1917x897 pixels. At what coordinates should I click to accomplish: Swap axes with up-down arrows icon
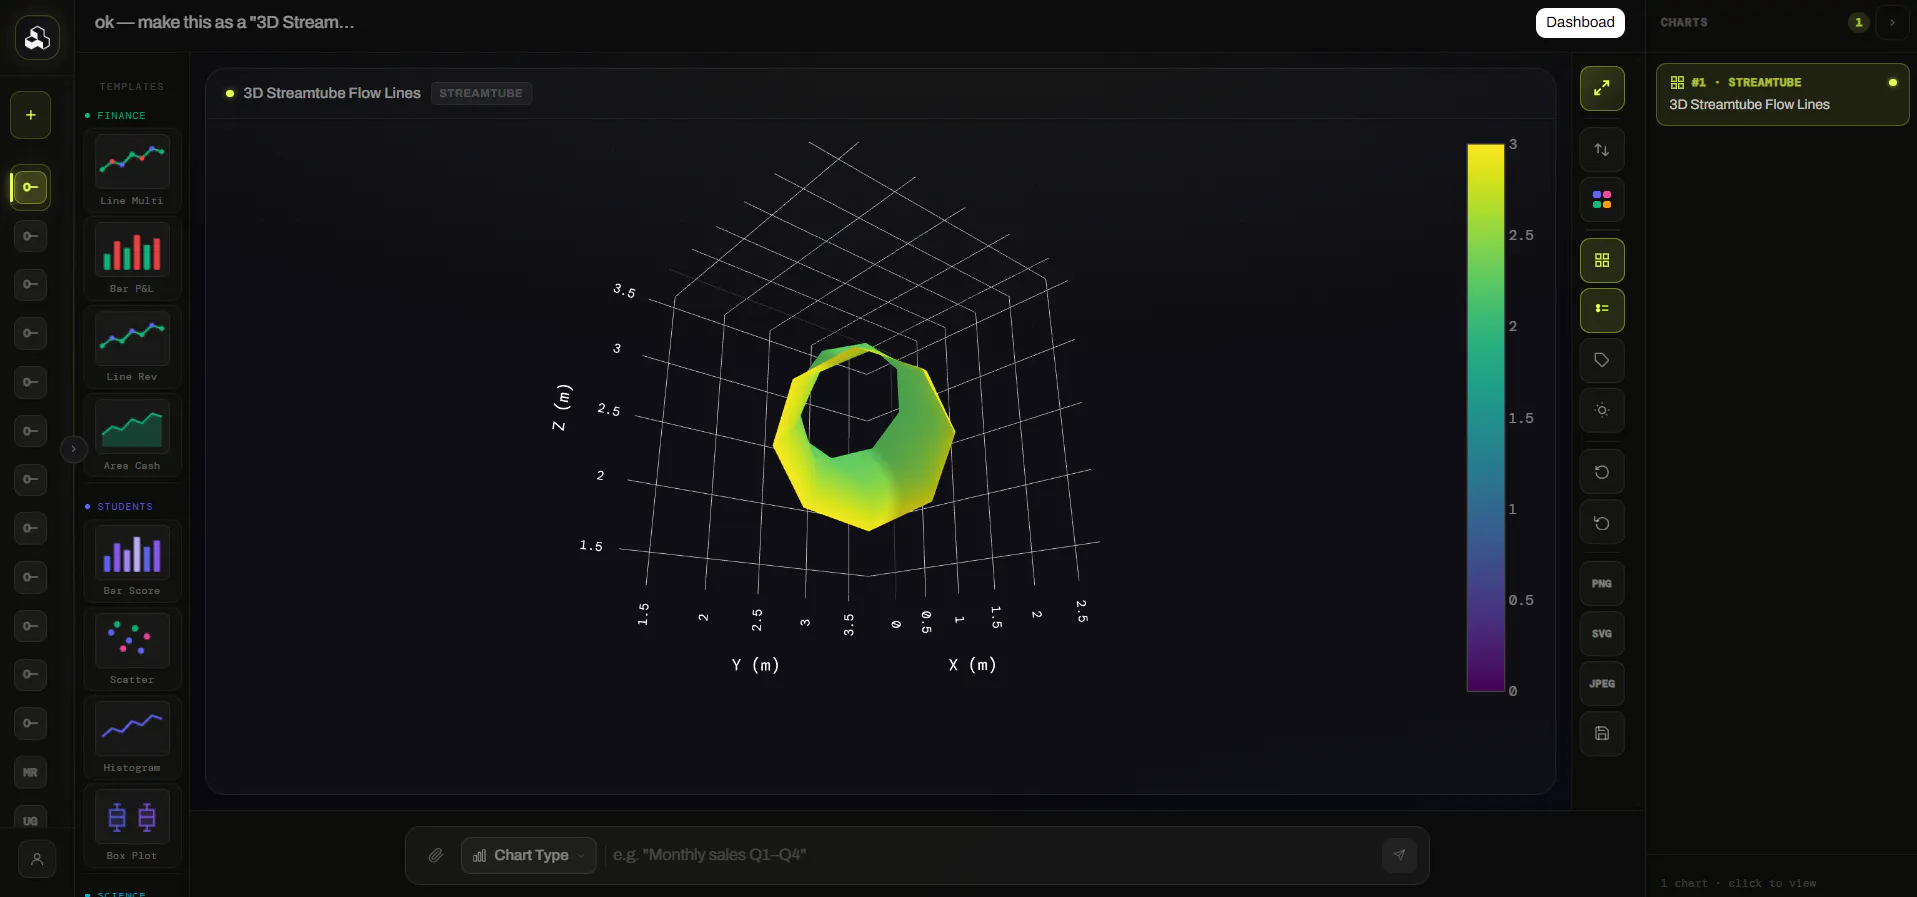(x=1602, y=150)
